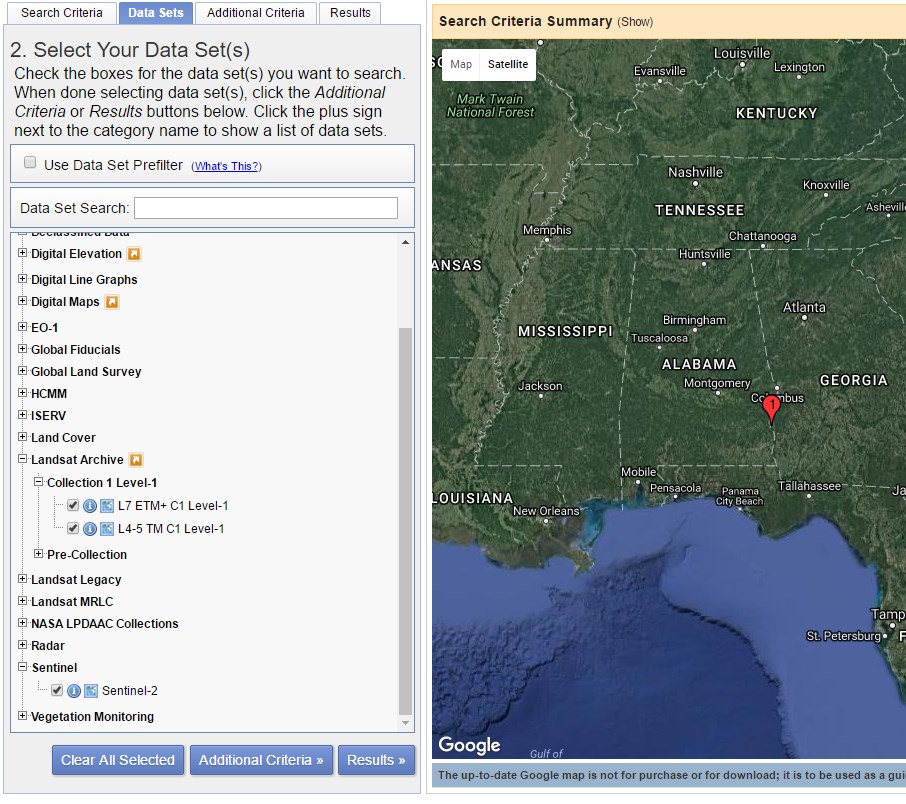
Task: Click data set list scrollbar thumb
Action: [x=406, y=521]
